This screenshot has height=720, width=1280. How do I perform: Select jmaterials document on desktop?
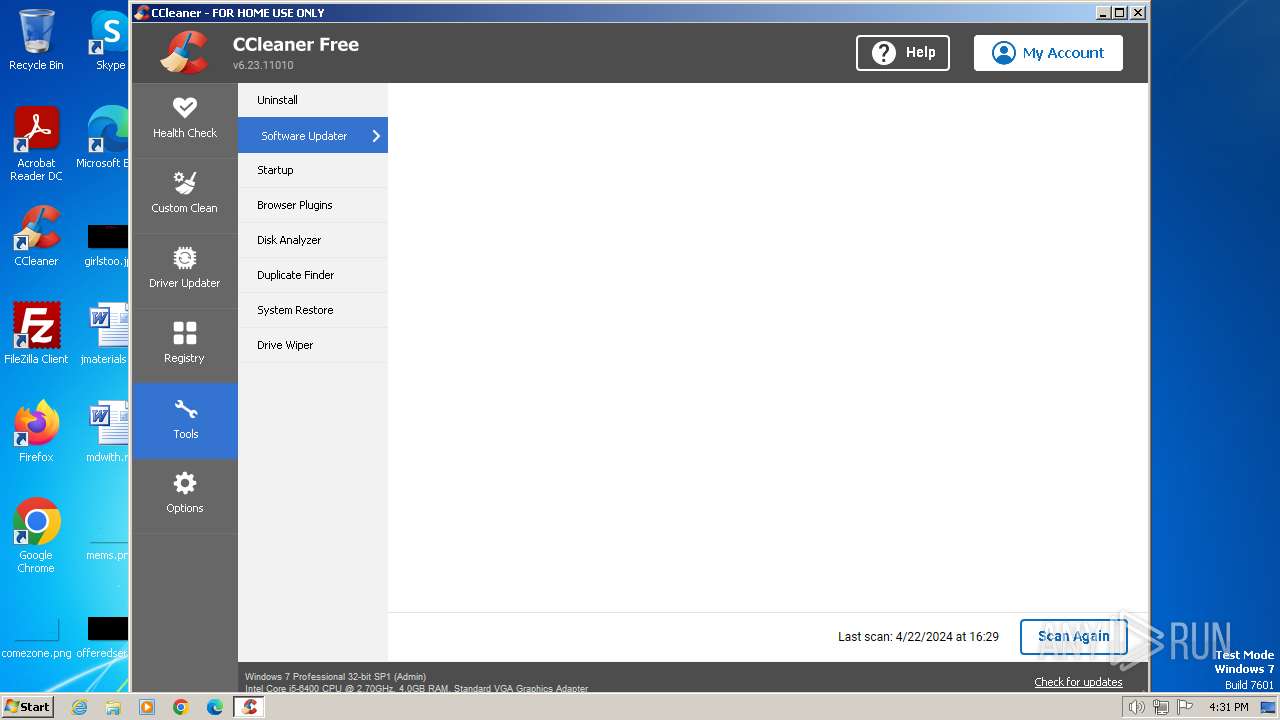(105, 334)
